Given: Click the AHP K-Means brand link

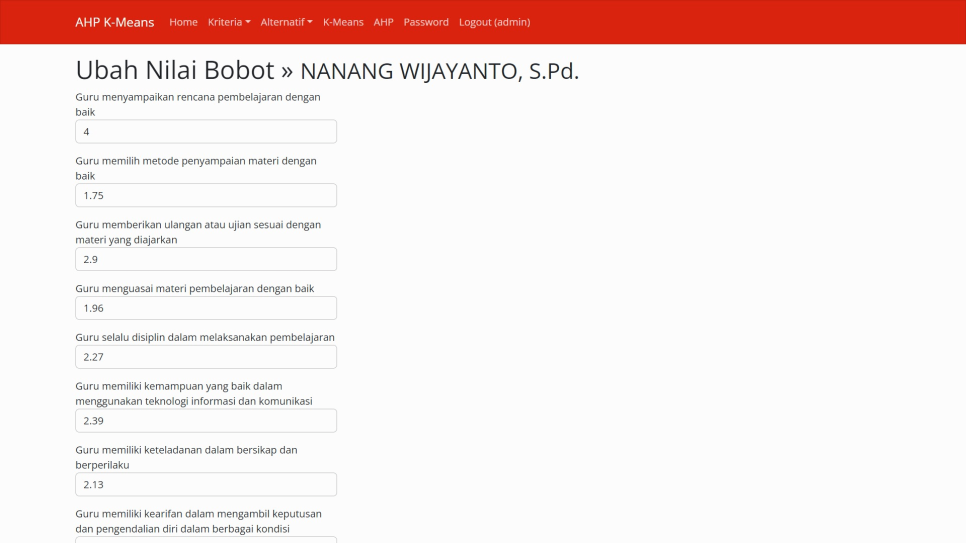Looking at the screenshot, I should pos(114,22).
